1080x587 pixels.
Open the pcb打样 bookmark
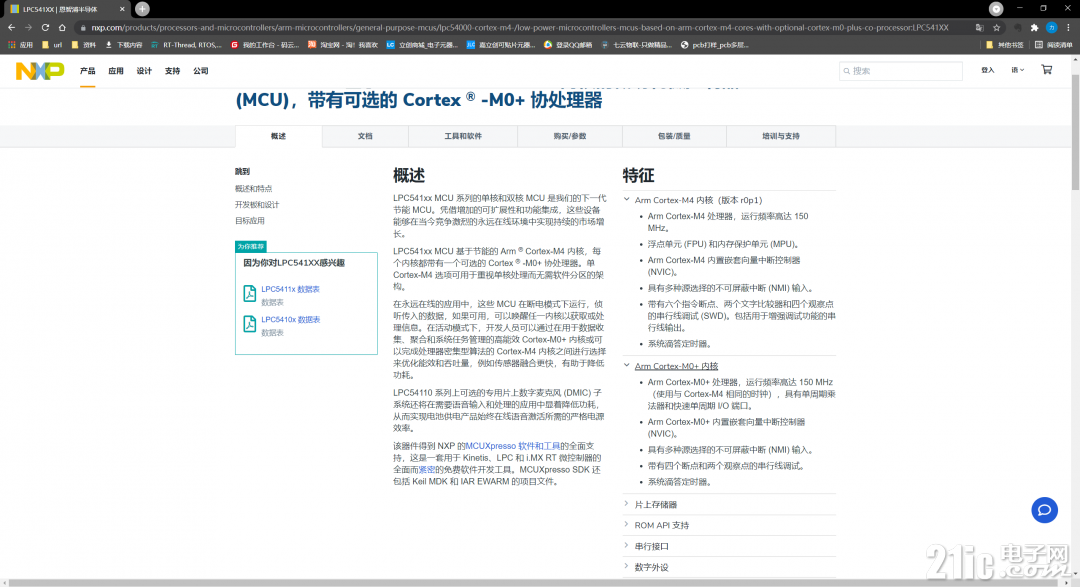[x=714, y=45]
